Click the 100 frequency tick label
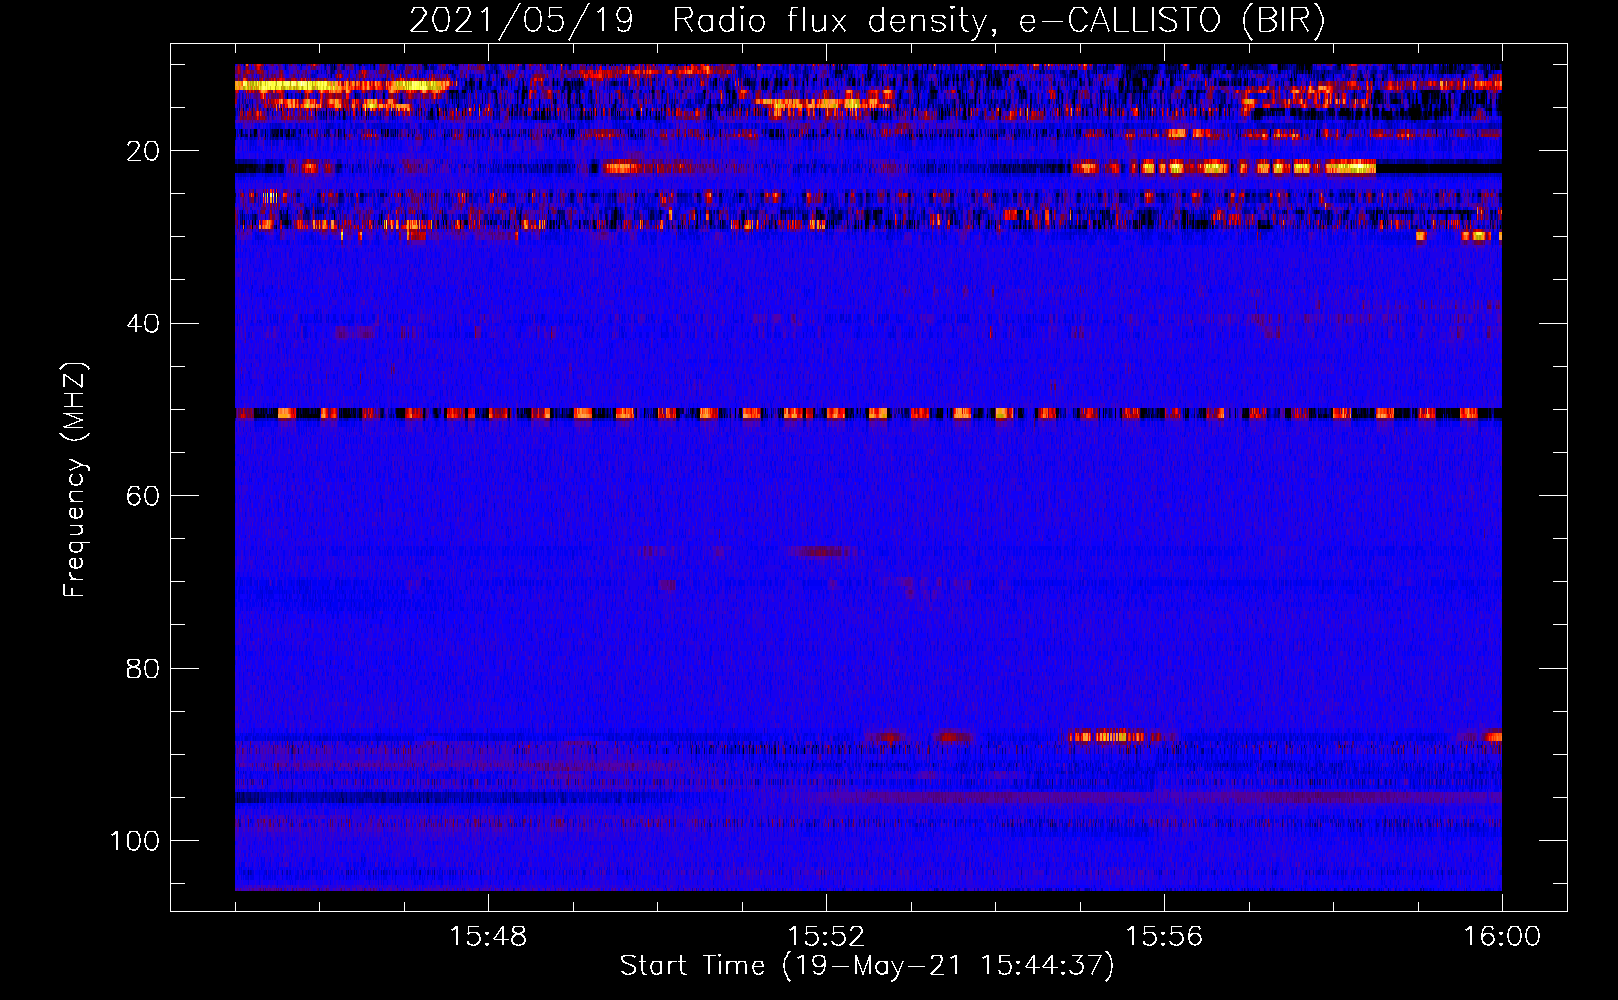Screen dimensions: 1618x1000 click(135, 841)
